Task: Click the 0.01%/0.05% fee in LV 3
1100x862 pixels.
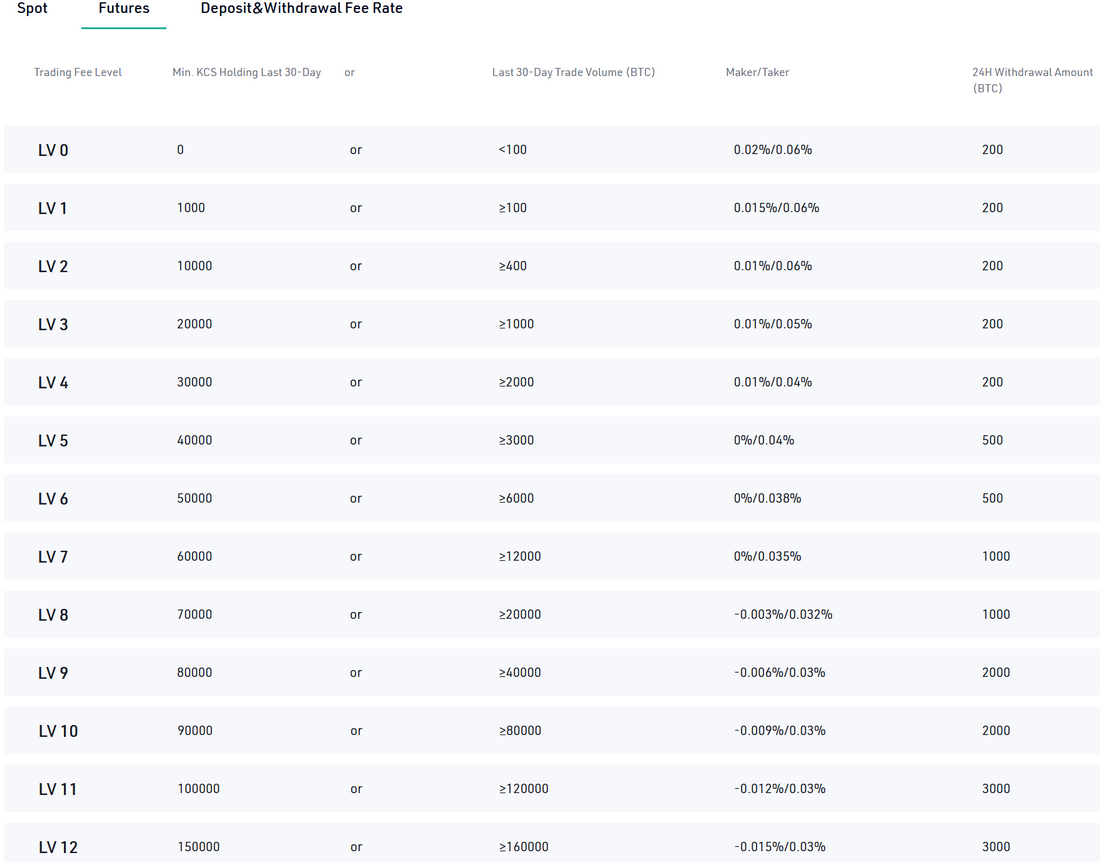Action: pyautogui.click(x=773, y=324)
